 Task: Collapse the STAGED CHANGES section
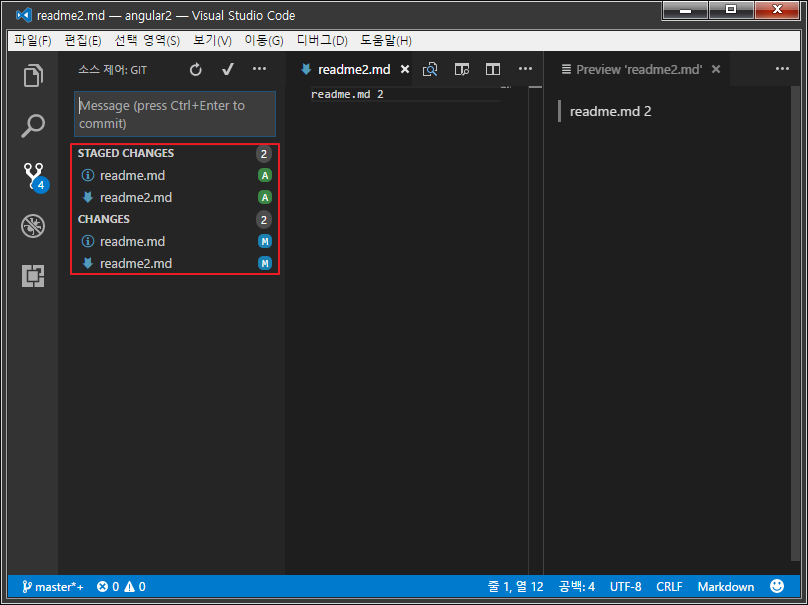click(126, 154)
